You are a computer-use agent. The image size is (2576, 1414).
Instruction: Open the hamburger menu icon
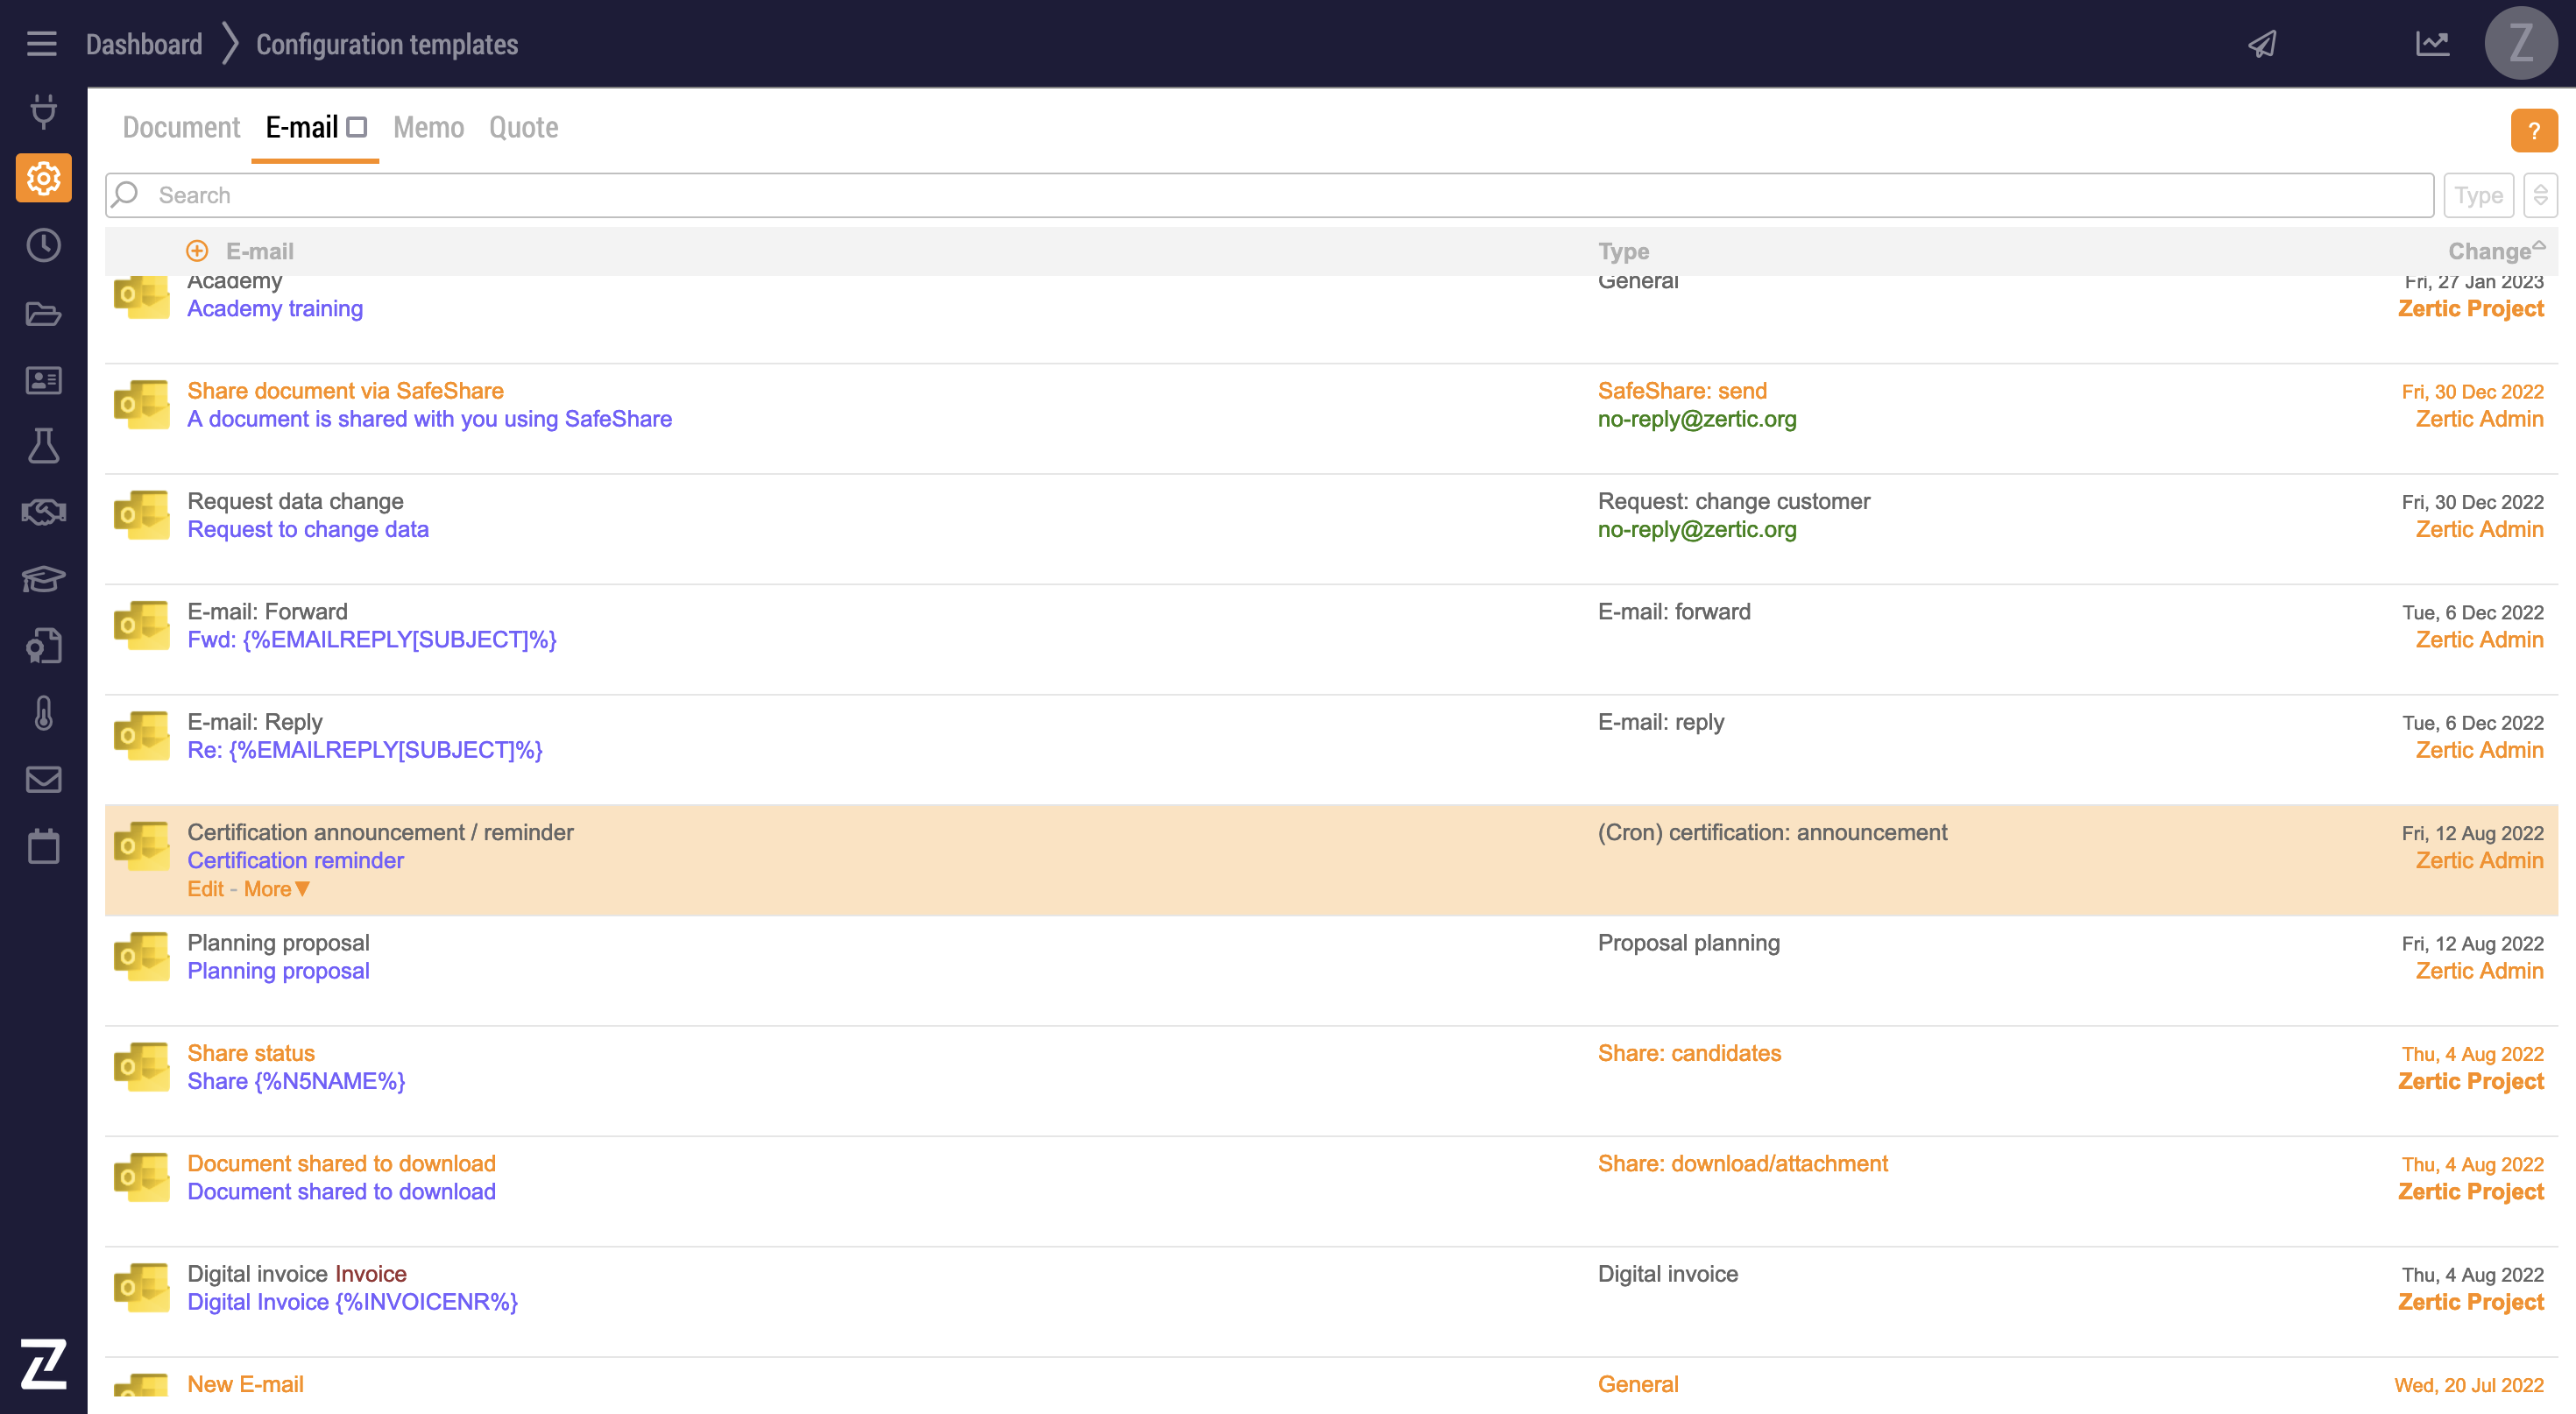[x=41, y=44]
